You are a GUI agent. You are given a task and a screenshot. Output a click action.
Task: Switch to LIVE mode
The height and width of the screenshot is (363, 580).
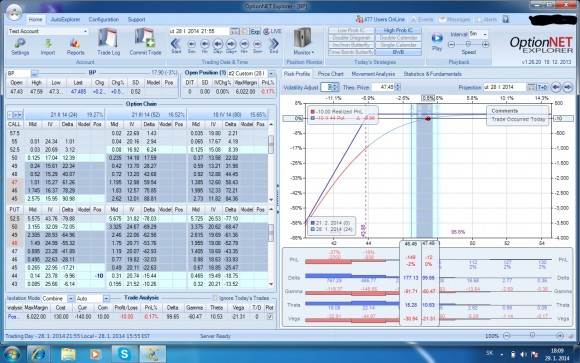click(272, 31)
